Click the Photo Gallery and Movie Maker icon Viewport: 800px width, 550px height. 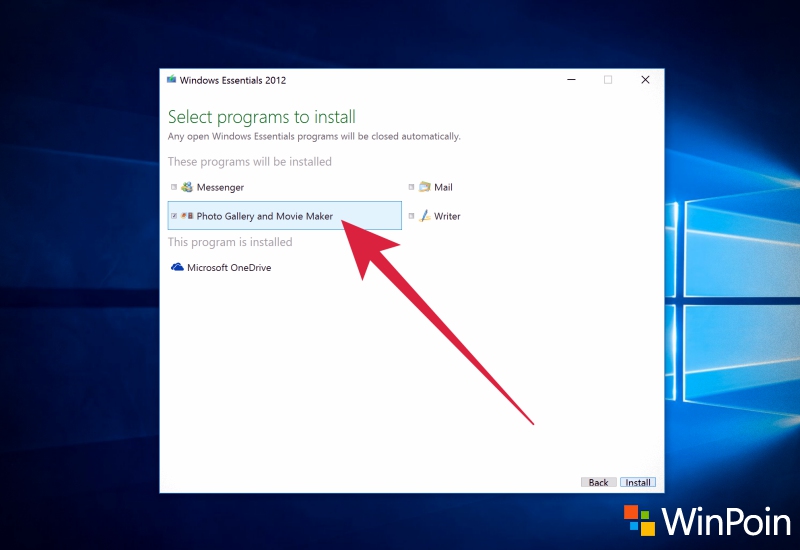pyautogui.click(x=187, y=216)
